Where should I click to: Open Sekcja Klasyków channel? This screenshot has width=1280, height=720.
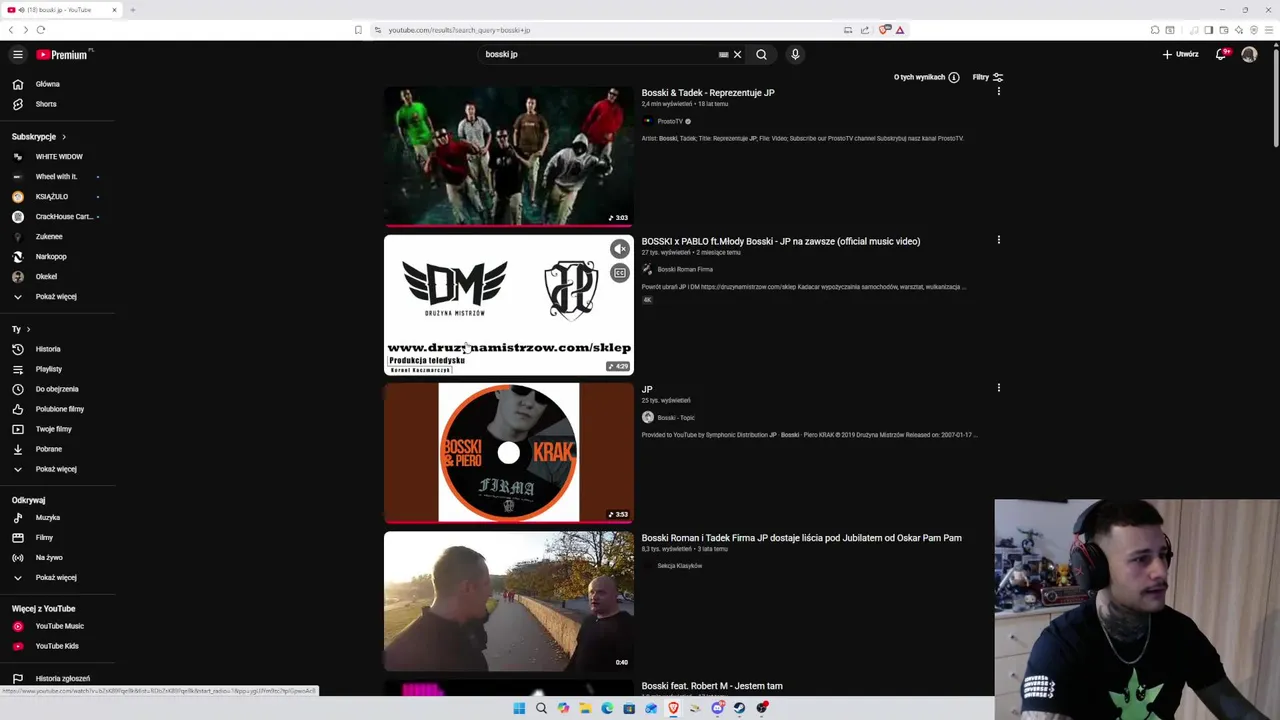tap(679, 566)
